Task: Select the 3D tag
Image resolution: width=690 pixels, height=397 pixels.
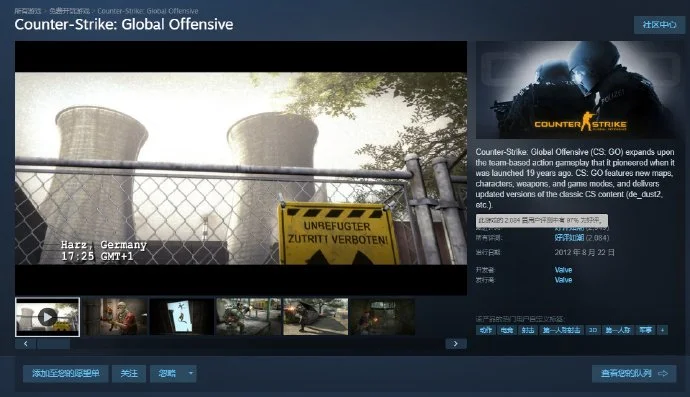Action: click(x=593, y=330)
